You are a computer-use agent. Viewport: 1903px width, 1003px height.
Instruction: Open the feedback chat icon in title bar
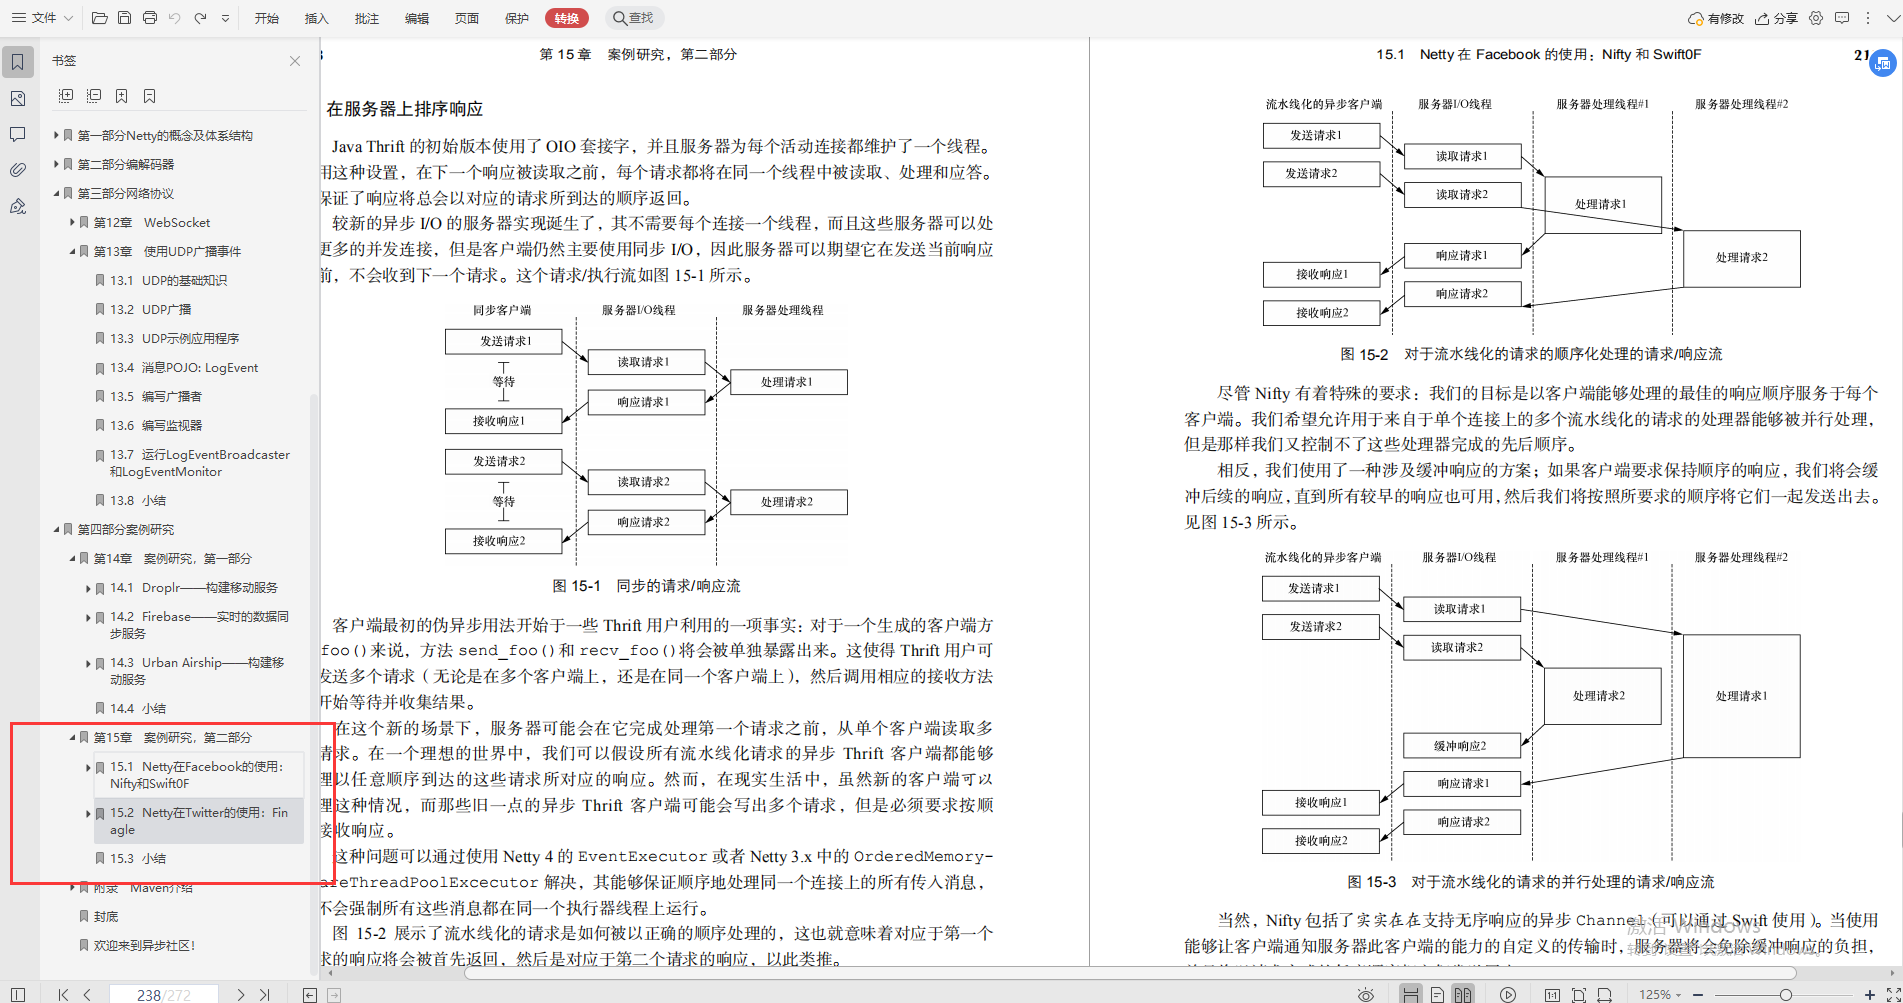tap(1842, 18)
